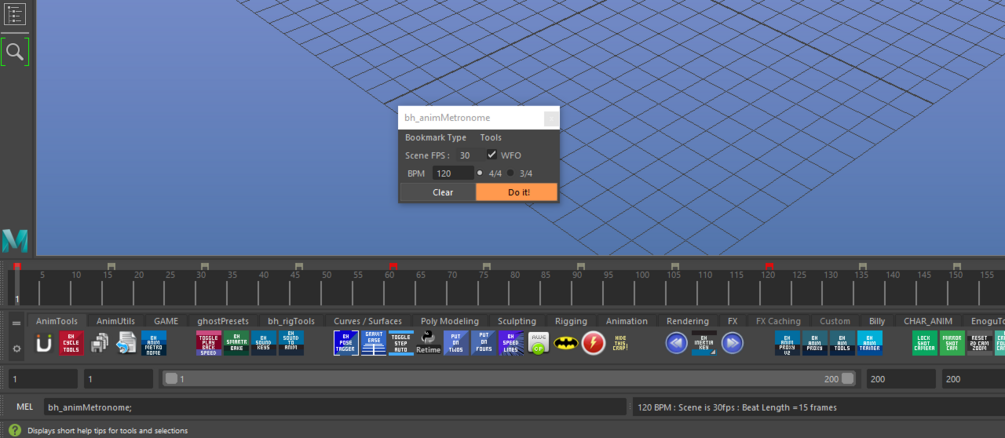This screenshot has width=1005, height=438.
Task: Click the Batman logo shelf icon
Action: (566, 343)
